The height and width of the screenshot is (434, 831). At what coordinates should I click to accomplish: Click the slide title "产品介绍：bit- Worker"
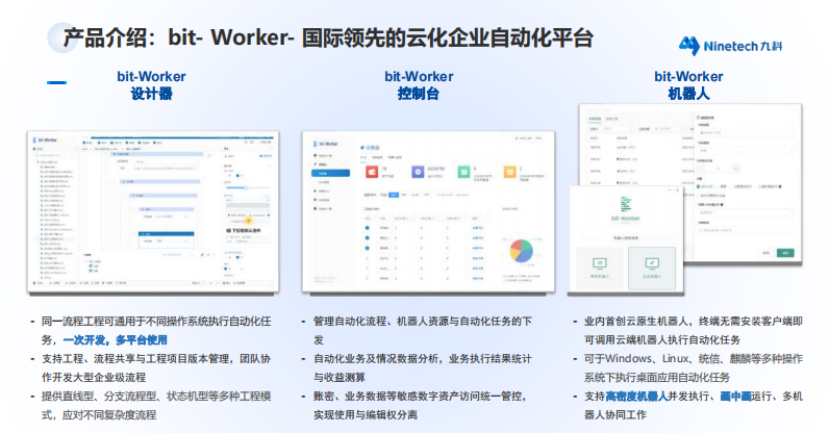(175, 38)
